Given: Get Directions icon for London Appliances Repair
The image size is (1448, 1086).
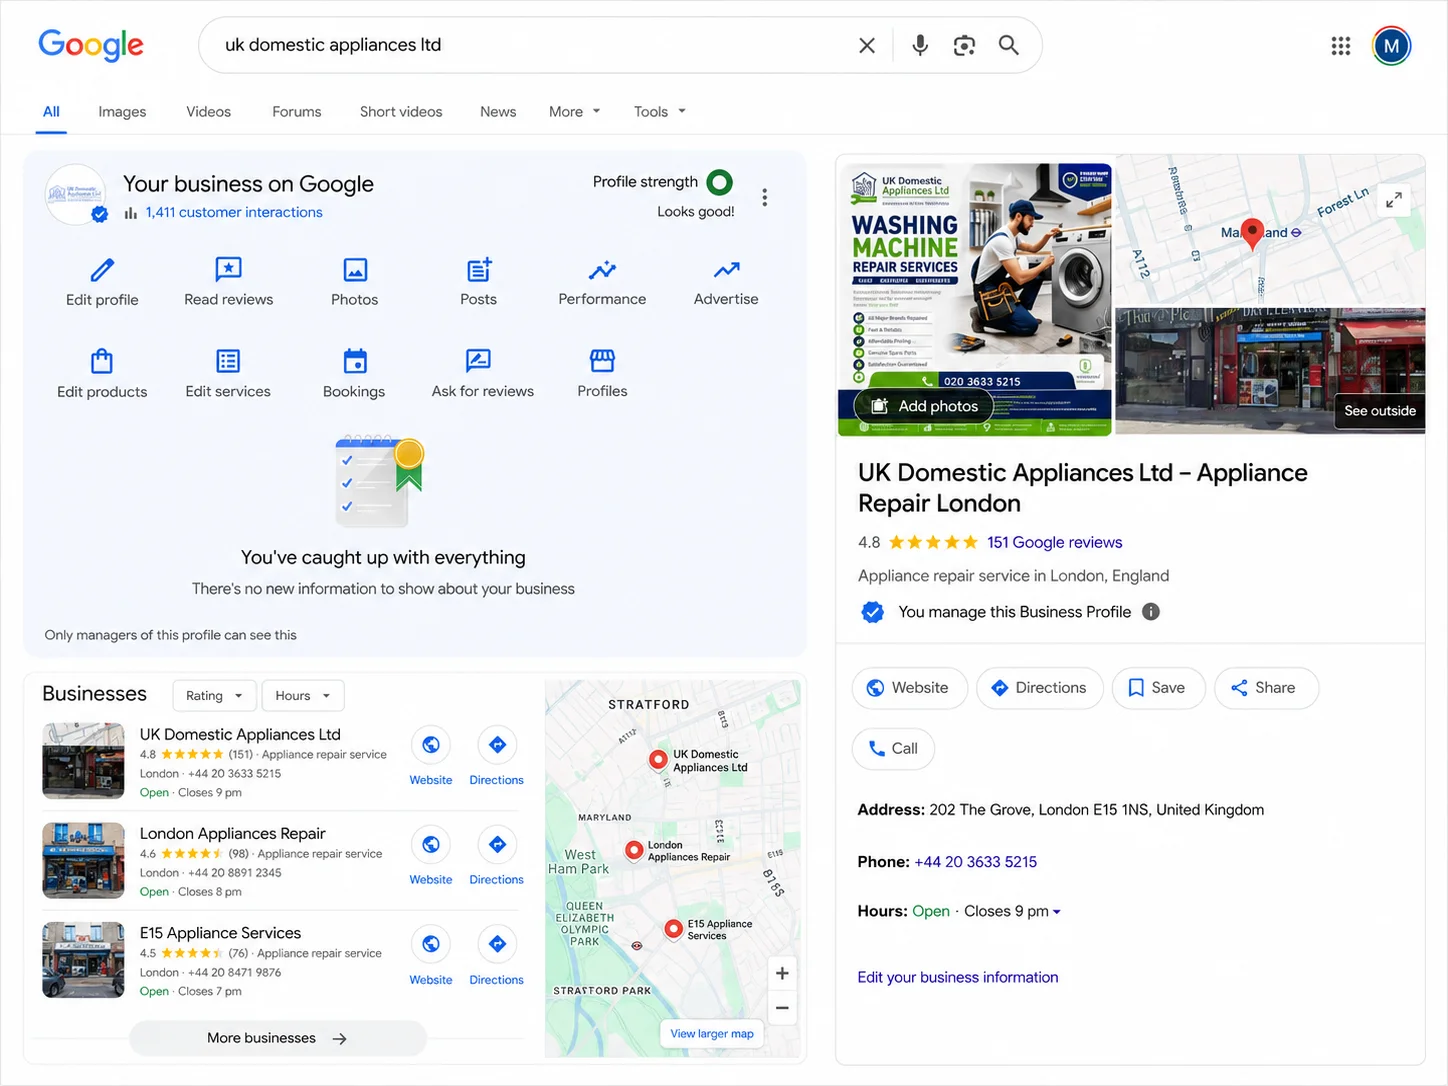Looking at the screenshot, I should [497, 845].
